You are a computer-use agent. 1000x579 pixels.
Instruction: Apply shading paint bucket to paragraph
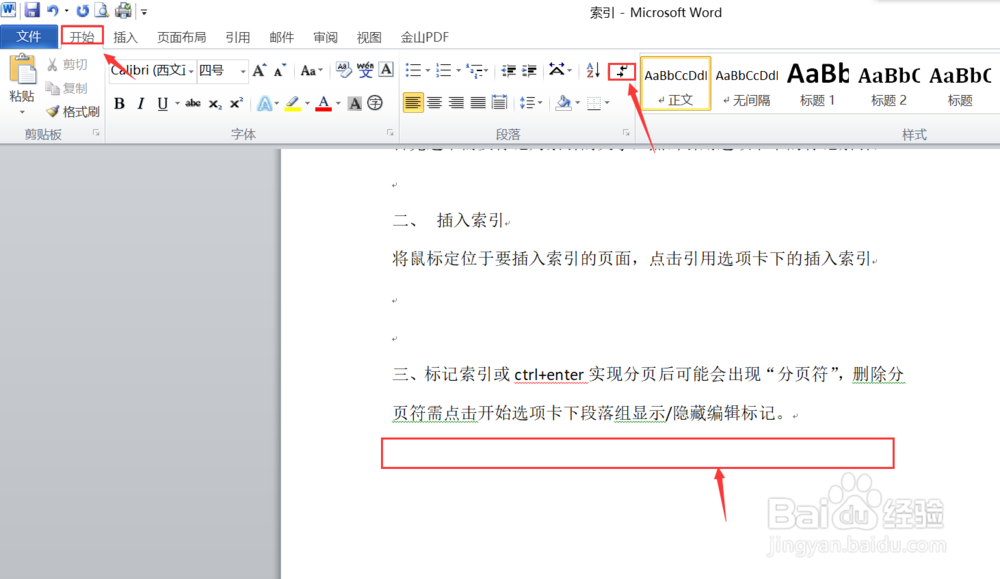563,102
